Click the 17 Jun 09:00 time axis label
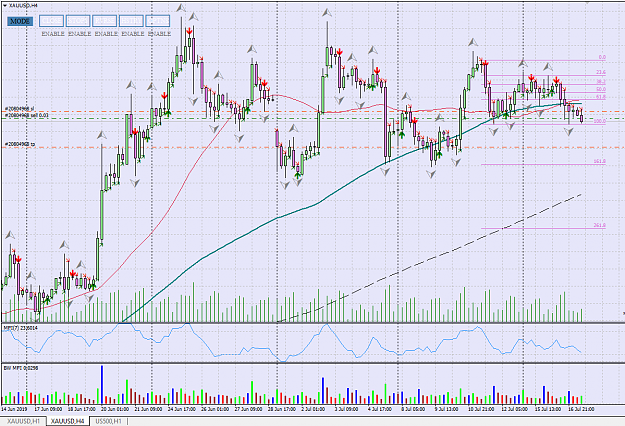This screenshot has height=426, width=625. click(x=48, y=409)
